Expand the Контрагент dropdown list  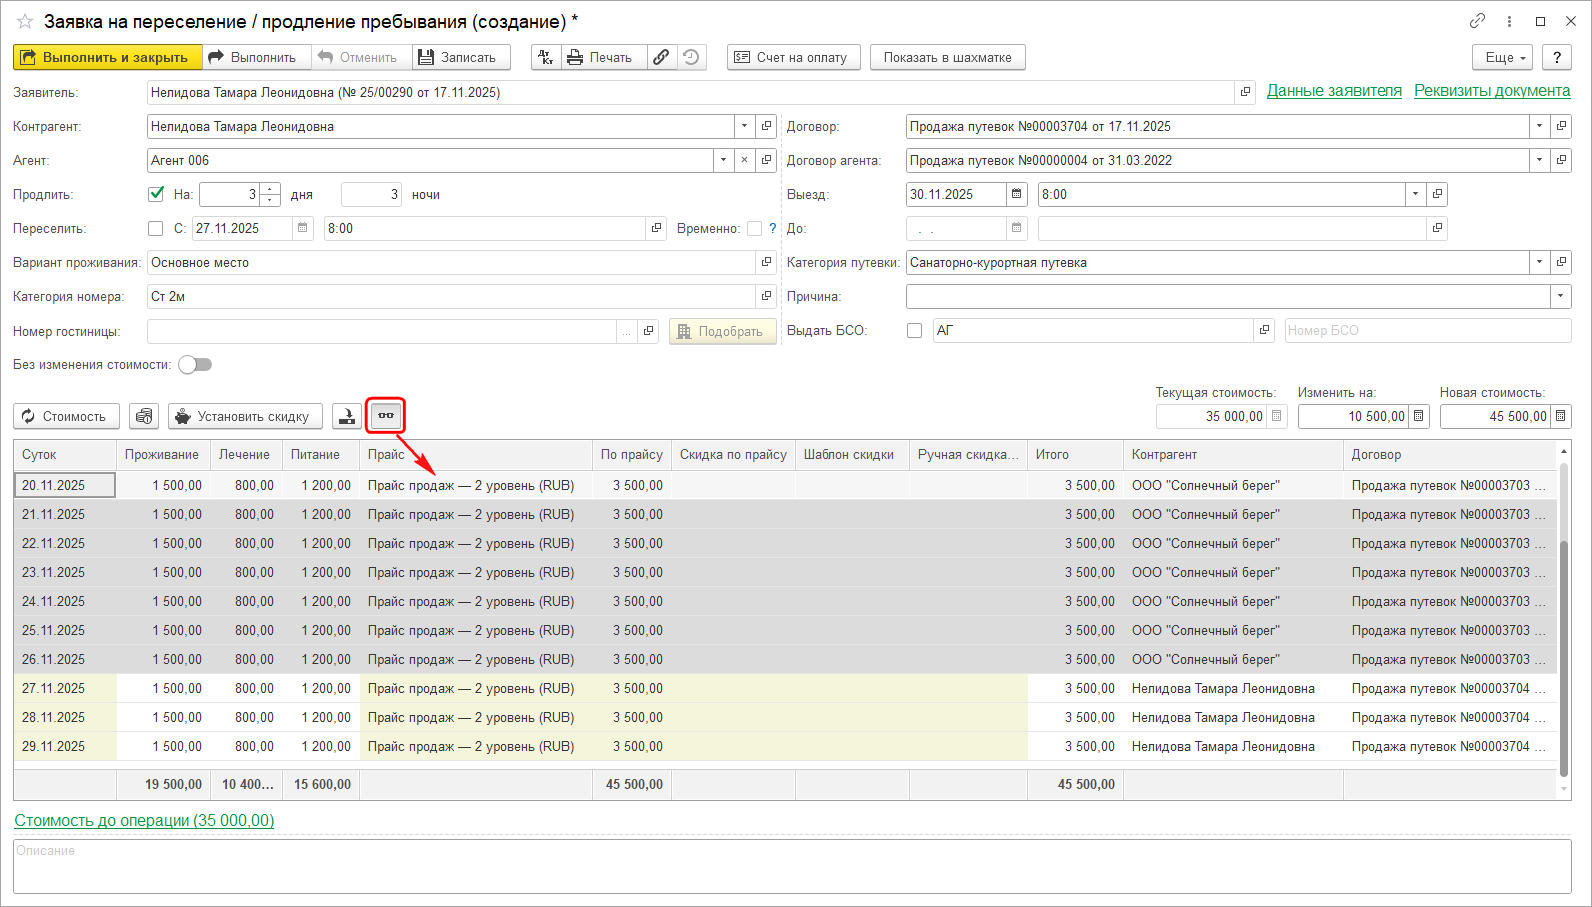(x=744, y=127)
